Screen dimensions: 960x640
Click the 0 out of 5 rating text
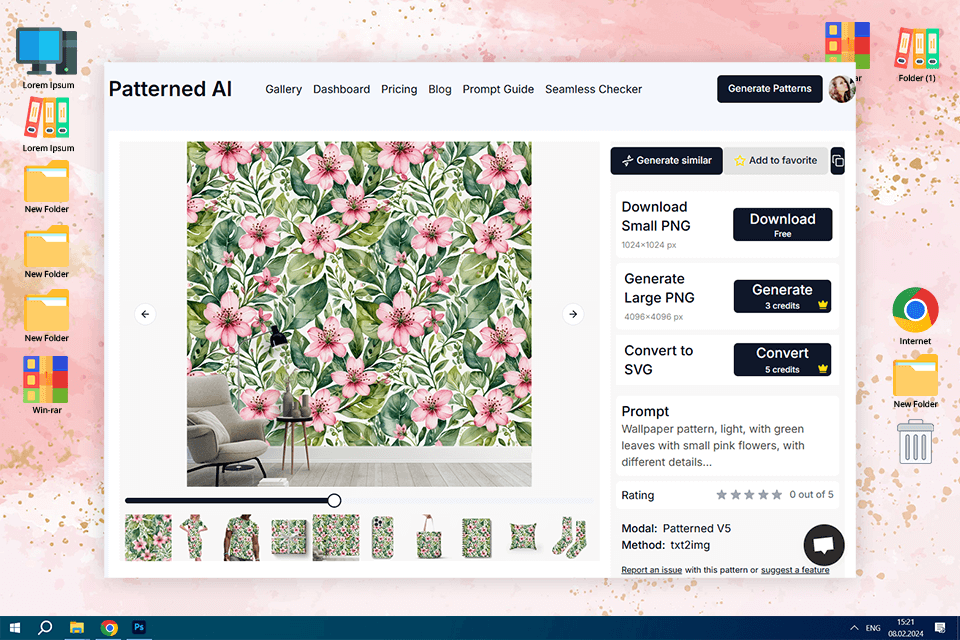pyautogui.click(x=811, y=495)
